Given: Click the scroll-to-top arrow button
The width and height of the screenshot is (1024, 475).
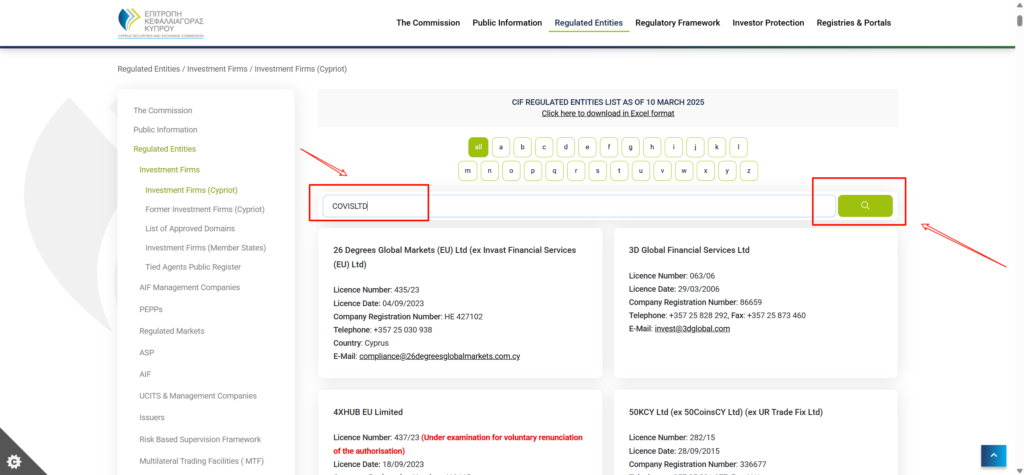Looking at the screenshot, I should point(993,455).
